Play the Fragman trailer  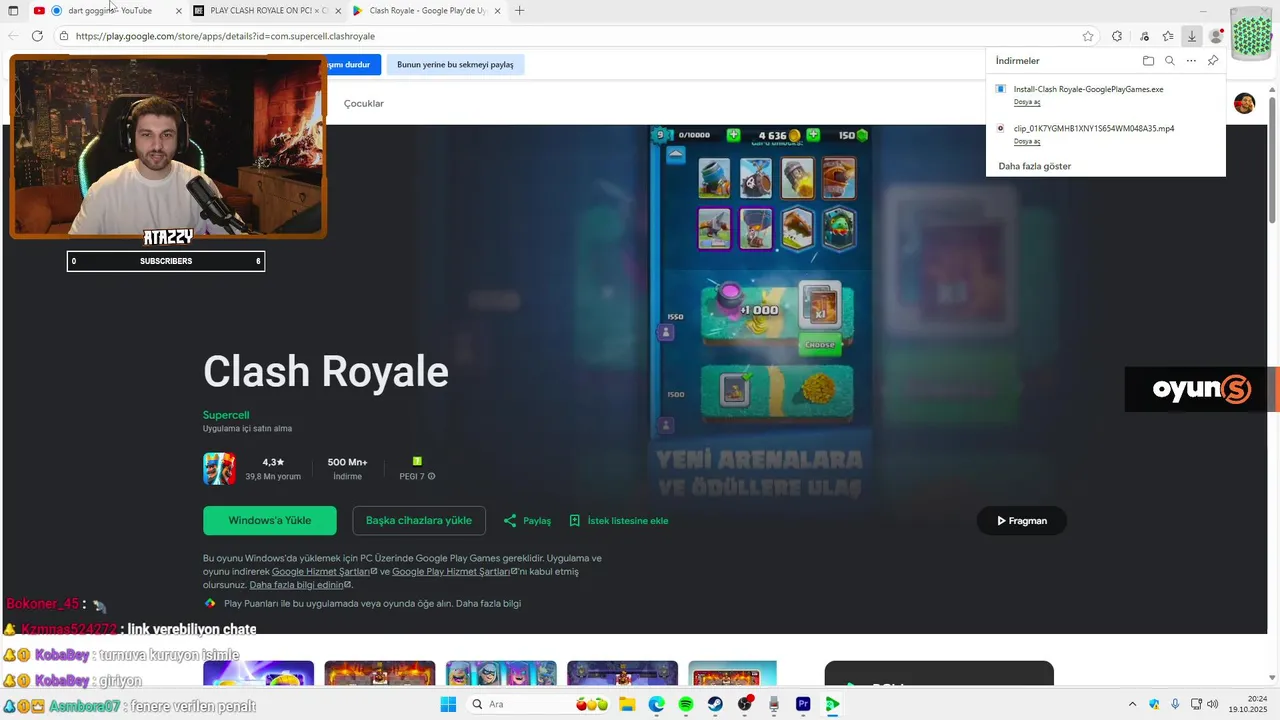point(1022,521)
